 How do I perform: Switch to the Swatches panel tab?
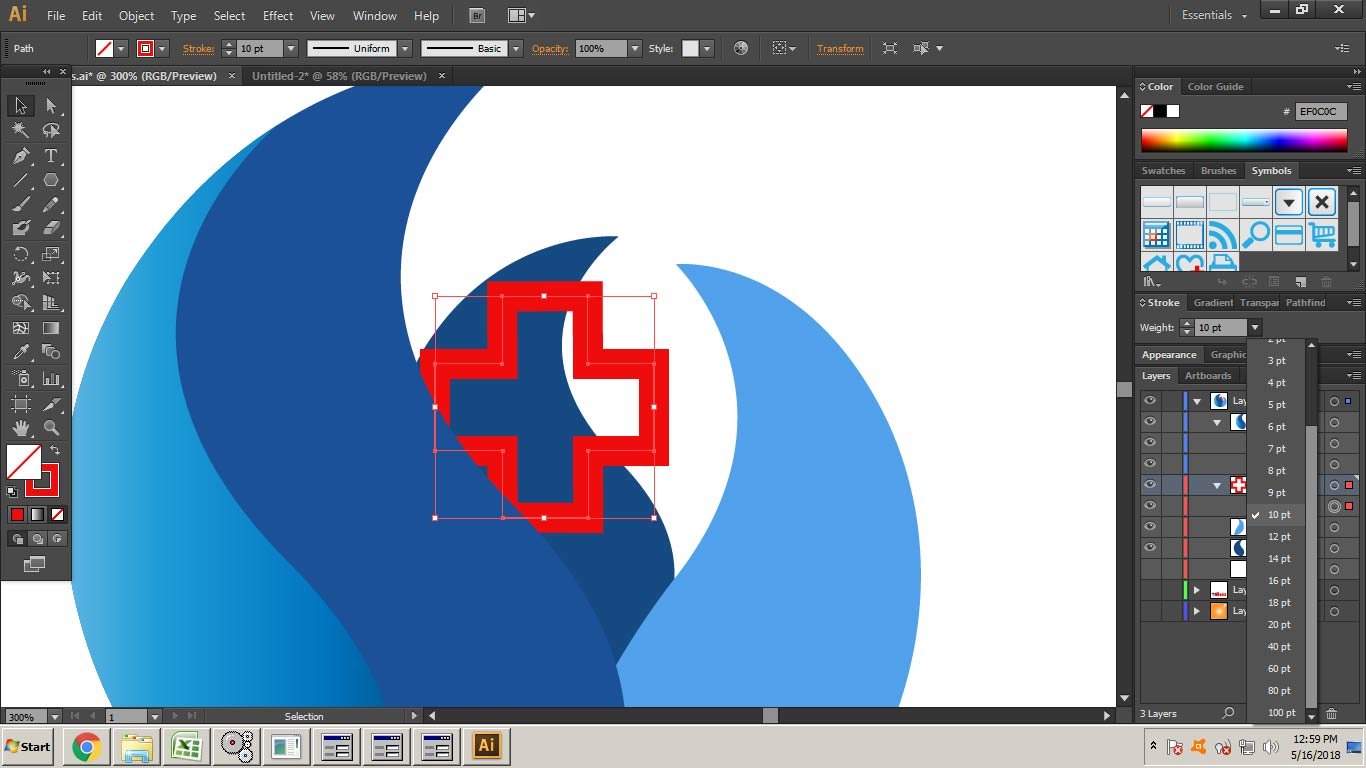(1163, 171)
